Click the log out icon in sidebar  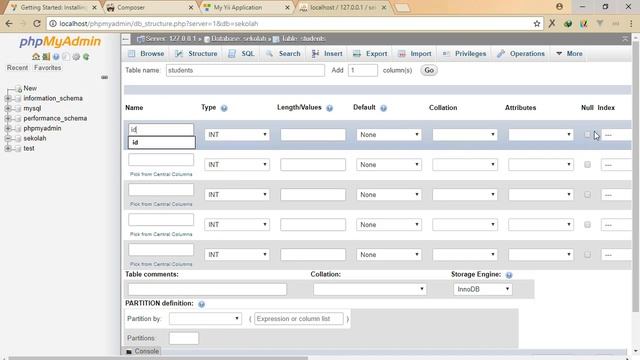tap(46, 57)
